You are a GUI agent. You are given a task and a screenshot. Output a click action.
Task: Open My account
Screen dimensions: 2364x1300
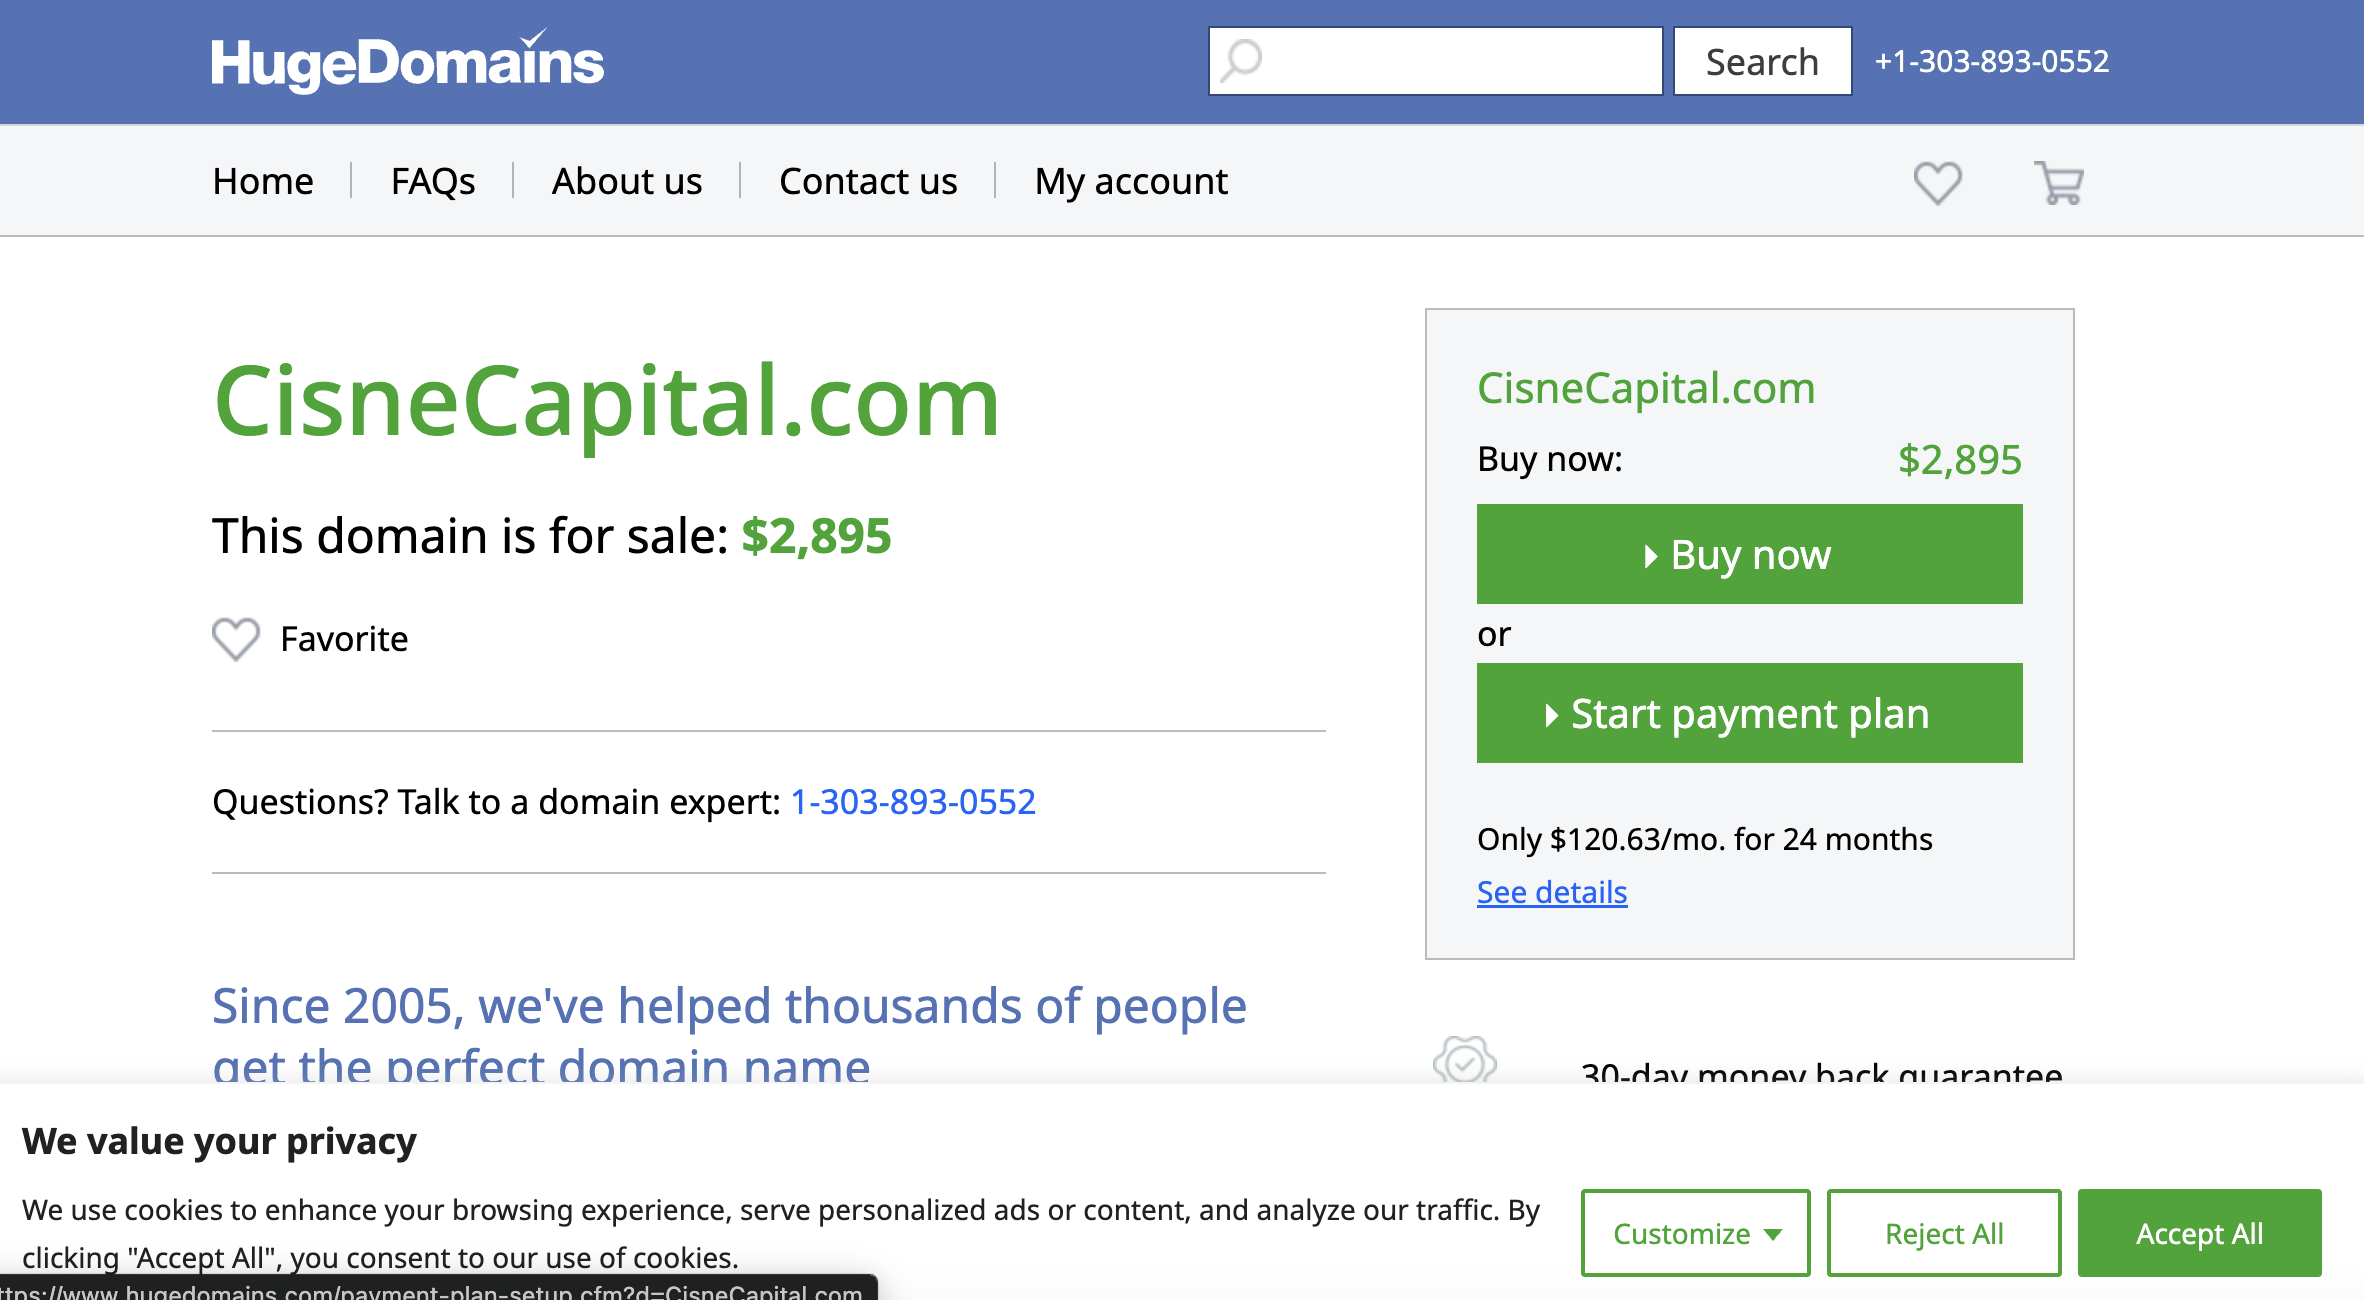[x=1131, y=181]
